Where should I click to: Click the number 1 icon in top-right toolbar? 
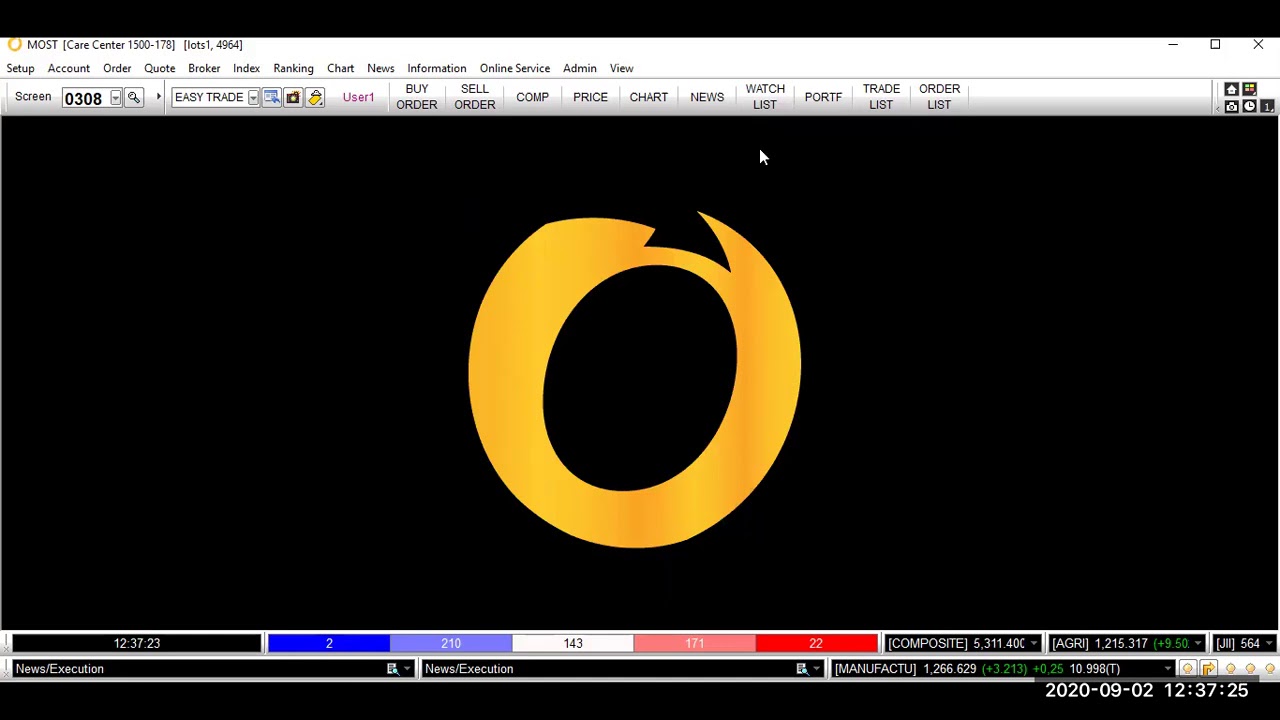click(x=1267, y=107)
